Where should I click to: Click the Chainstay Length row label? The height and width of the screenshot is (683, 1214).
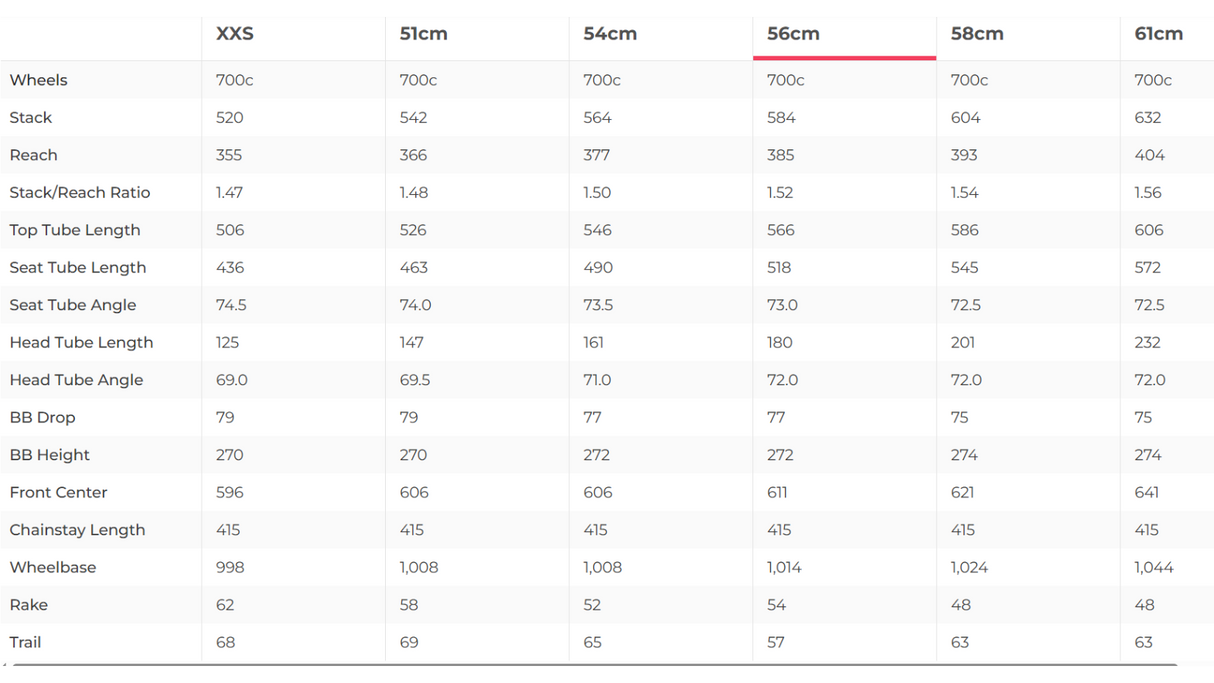coord(78,530)
